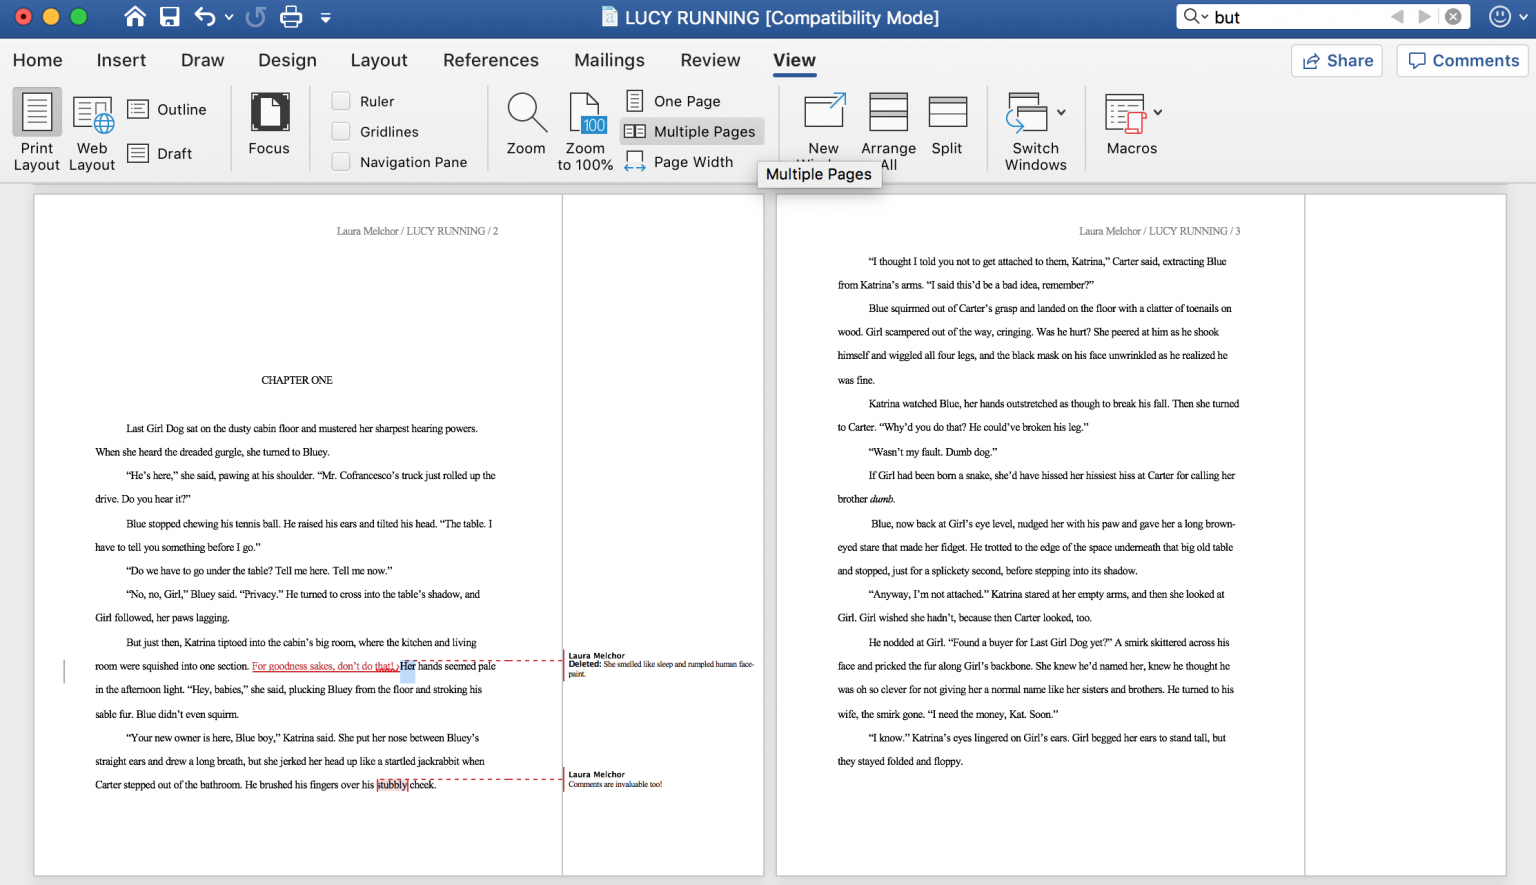Show Gridlines
The height and width of the screenshot is (885, 1536).
pyautogui.click(x=341, y=131)
